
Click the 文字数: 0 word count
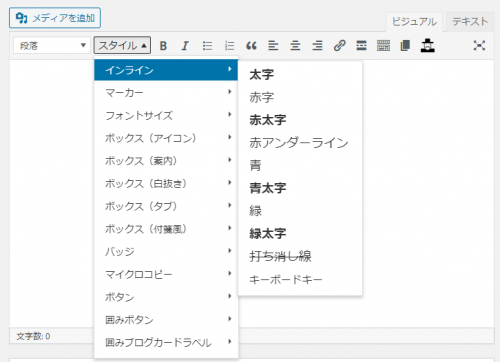(x=33, y=336)
